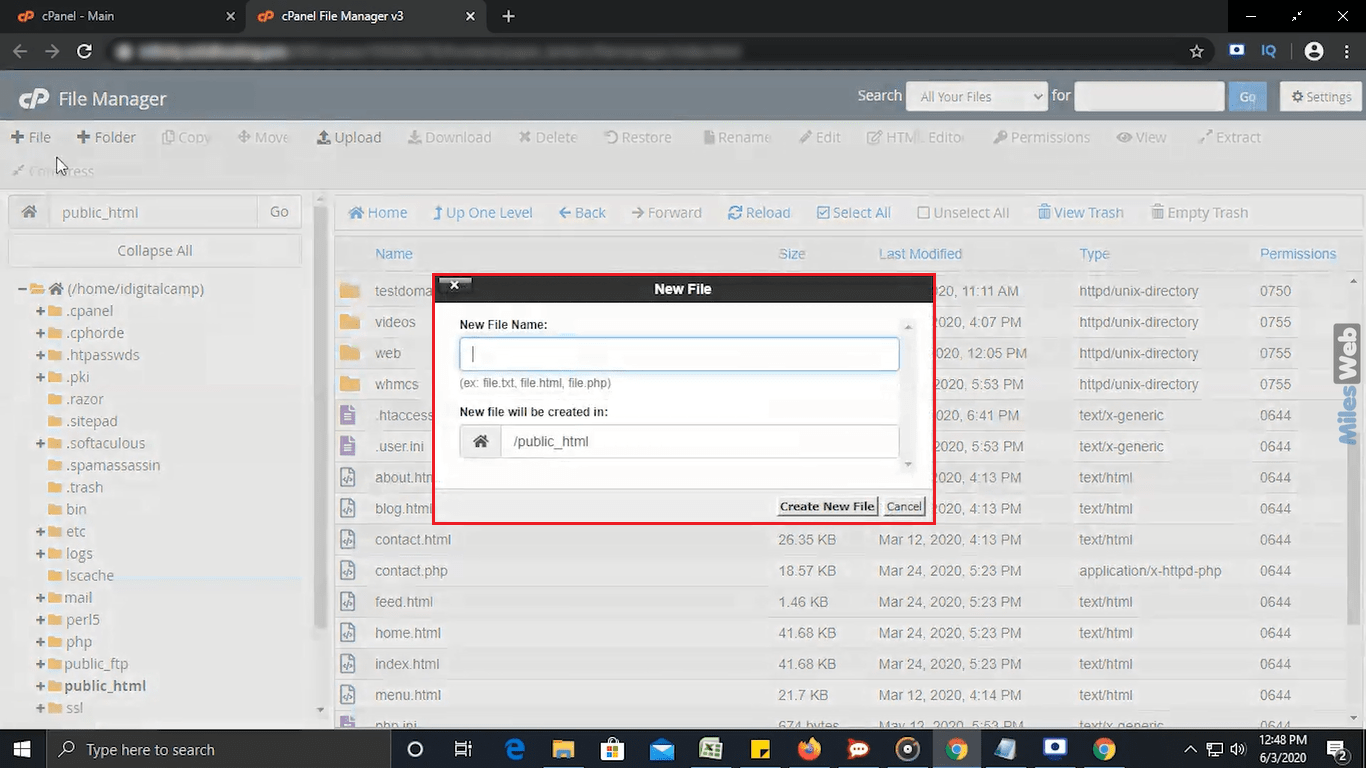Click the + Folder toolbar button
Screen dimensions: 1366x768
click(x=106, y=137)
